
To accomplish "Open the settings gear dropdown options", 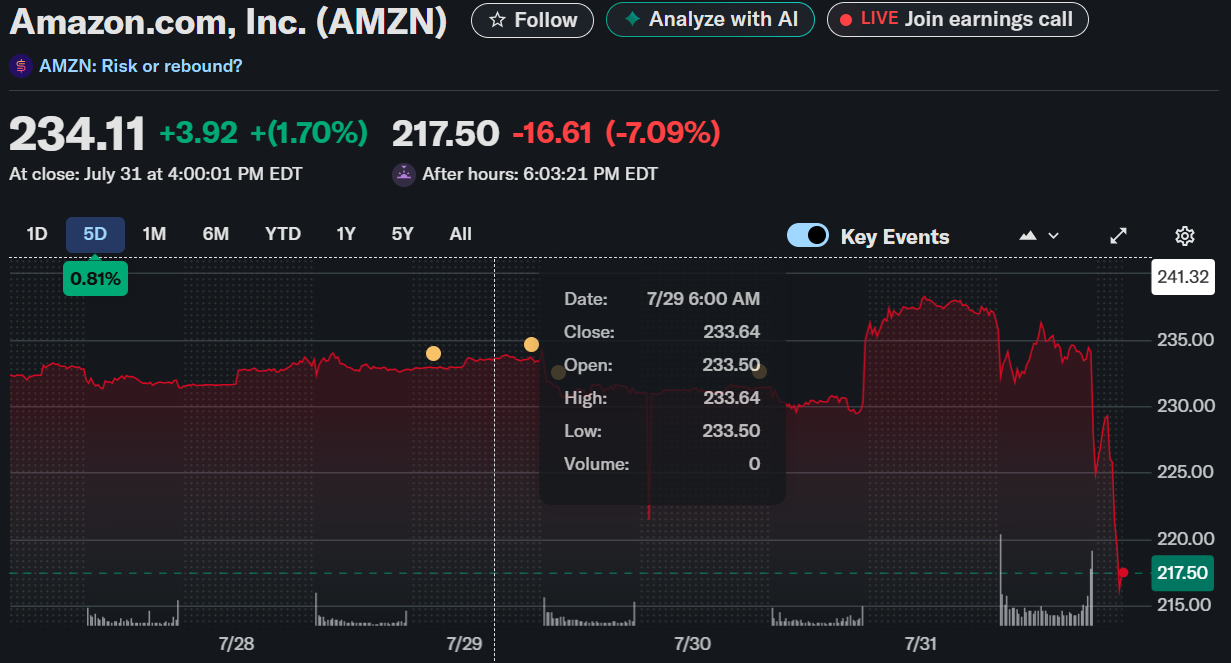I will [1184, 236].
